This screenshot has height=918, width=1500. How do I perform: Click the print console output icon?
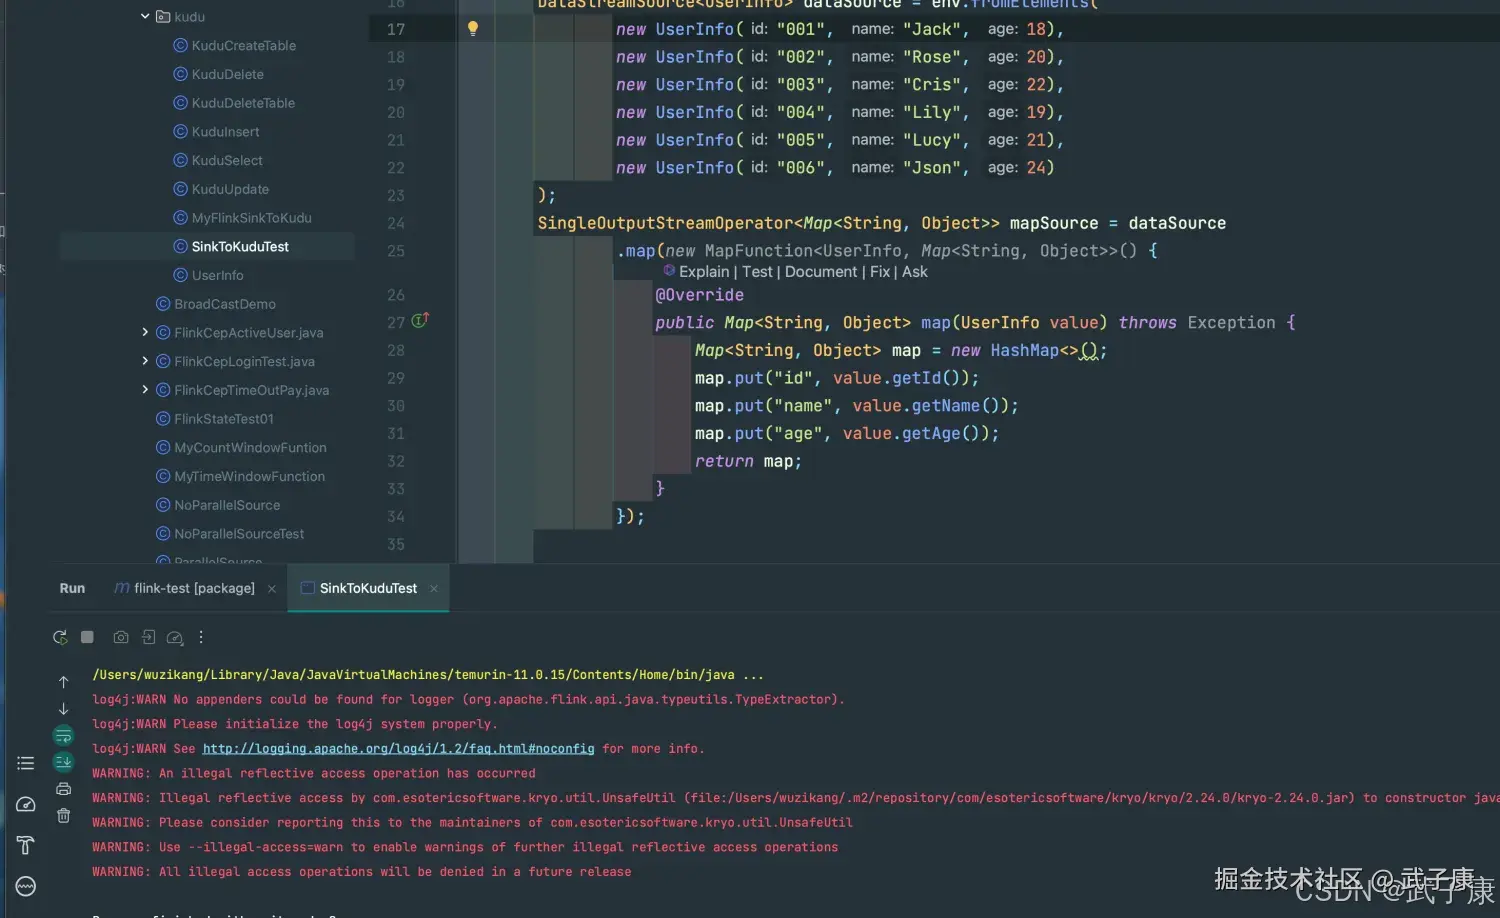tap(63, 789)
